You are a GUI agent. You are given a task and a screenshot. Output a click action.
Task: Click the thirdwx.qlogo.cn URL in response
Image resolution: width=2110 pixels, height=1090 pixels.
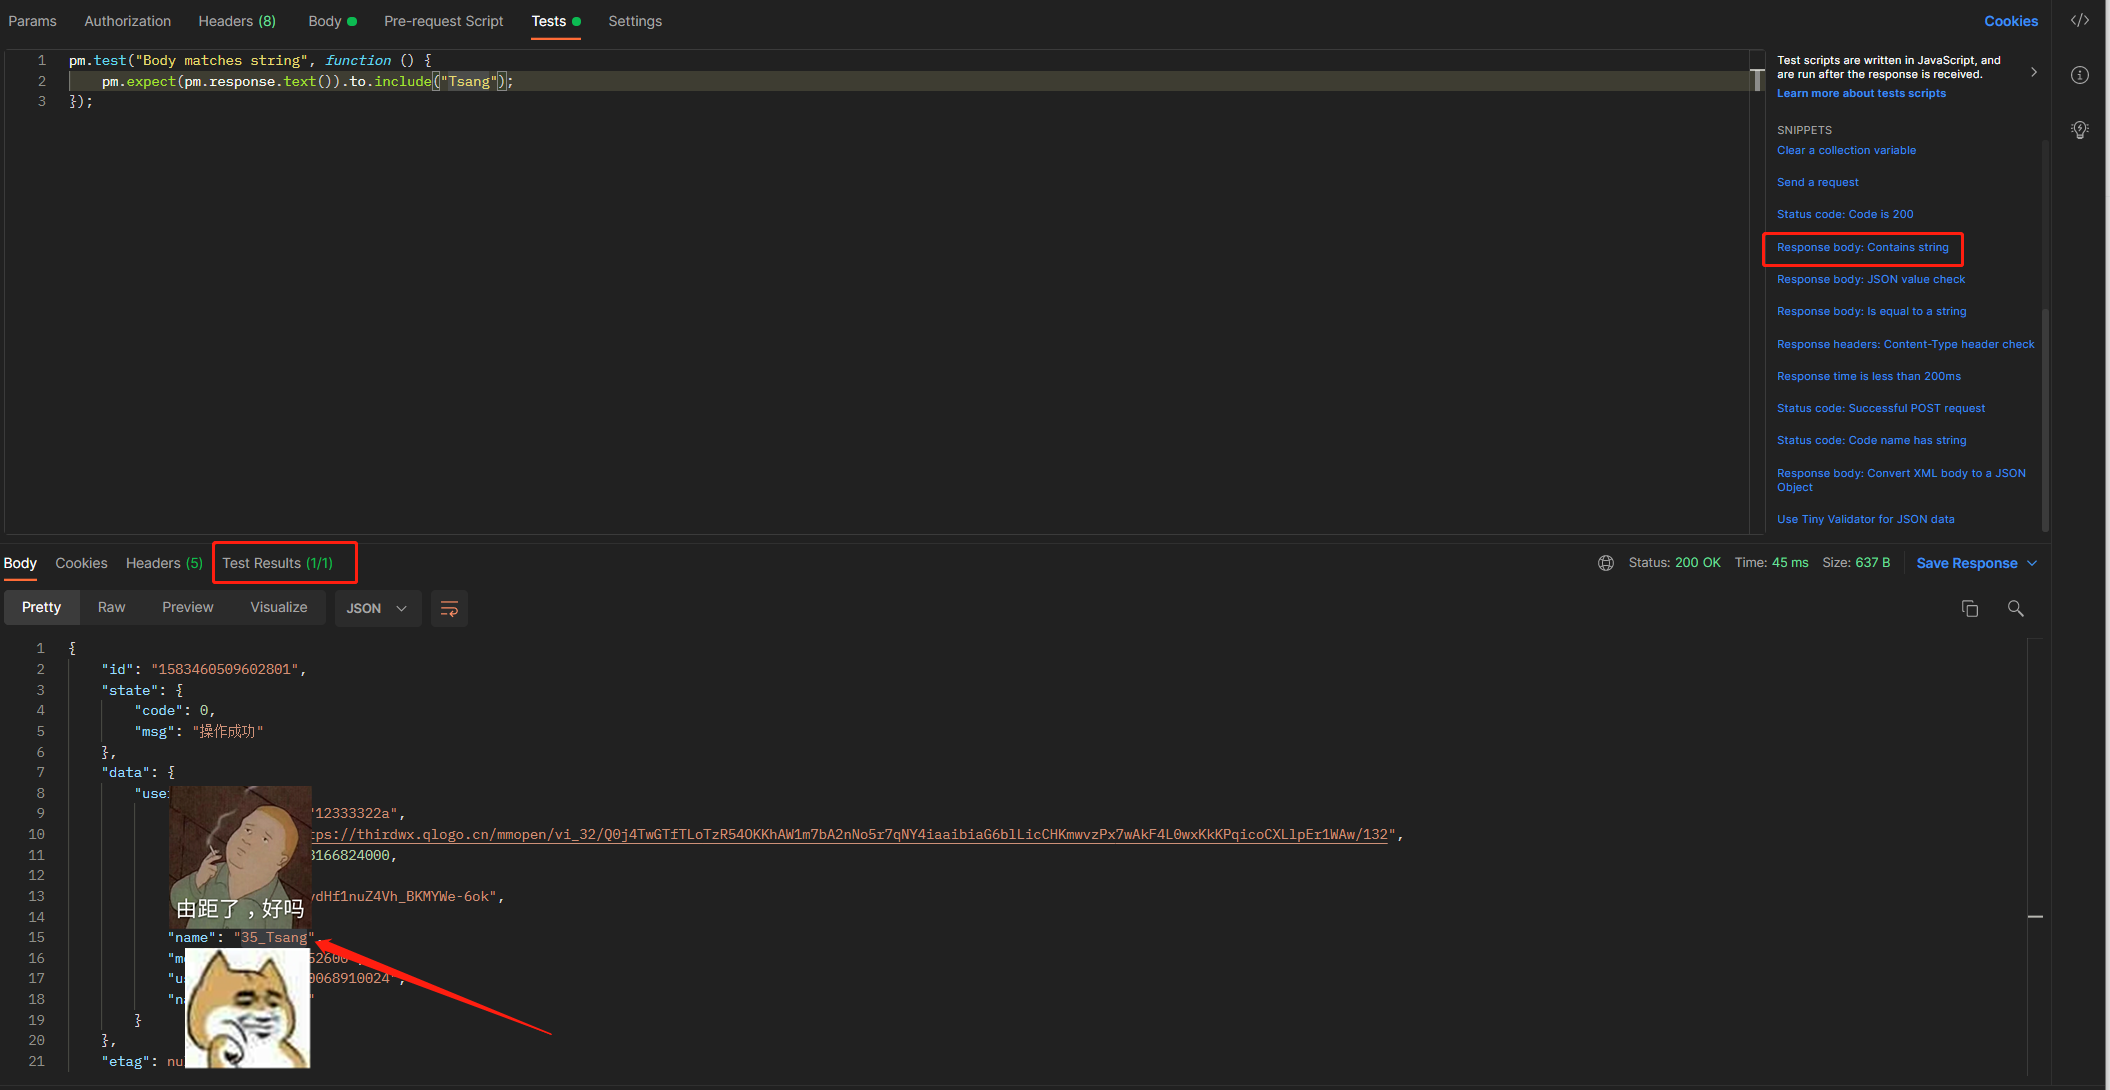tap(849, 834)
